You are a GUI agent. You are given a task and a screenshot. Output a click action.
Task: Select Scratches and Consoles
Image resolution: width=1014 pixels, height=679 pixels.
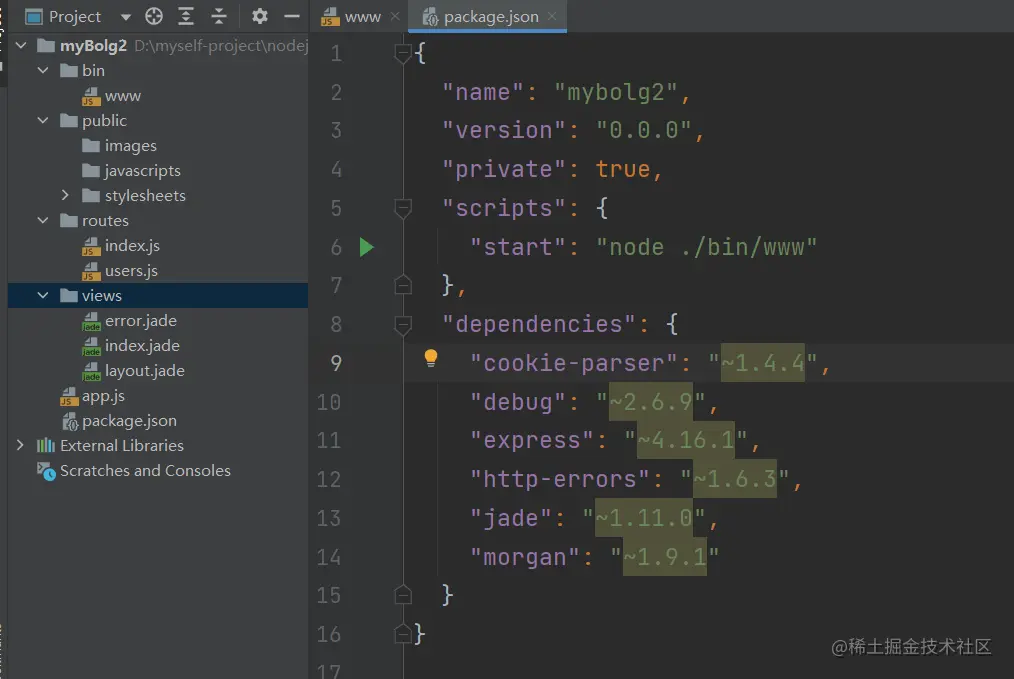(x=146, y=471)
